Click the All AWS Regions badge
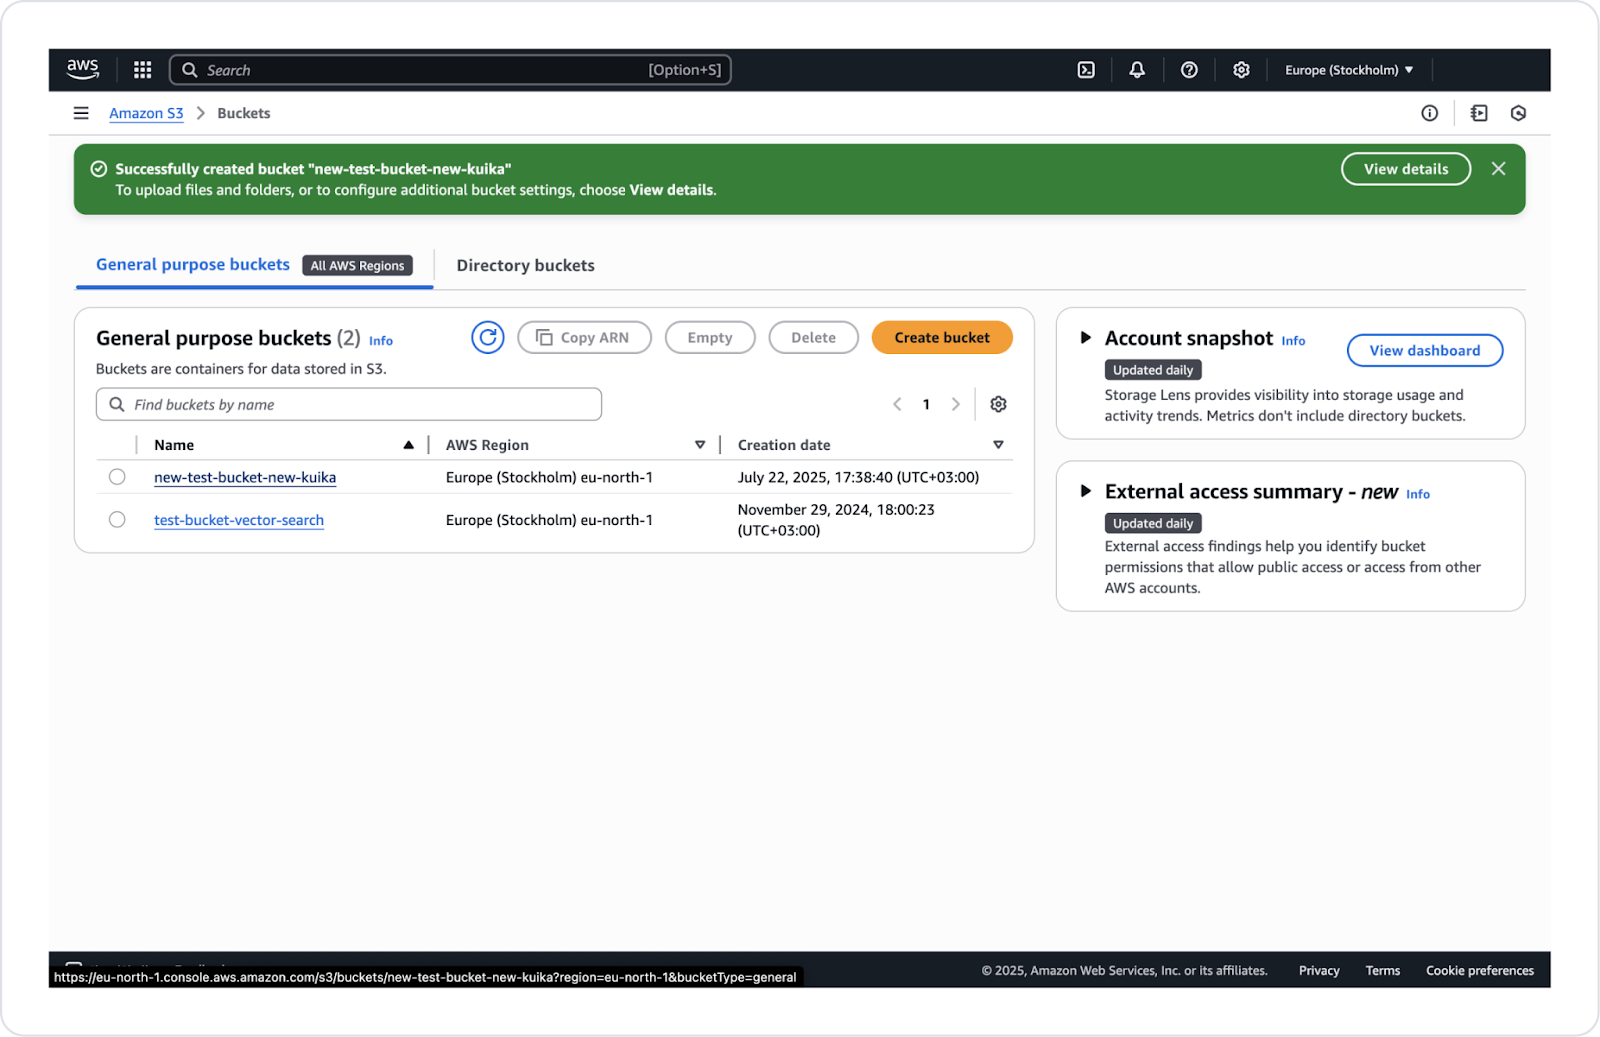Viewport: 1600px width, 1037px height. click(357, 266)
